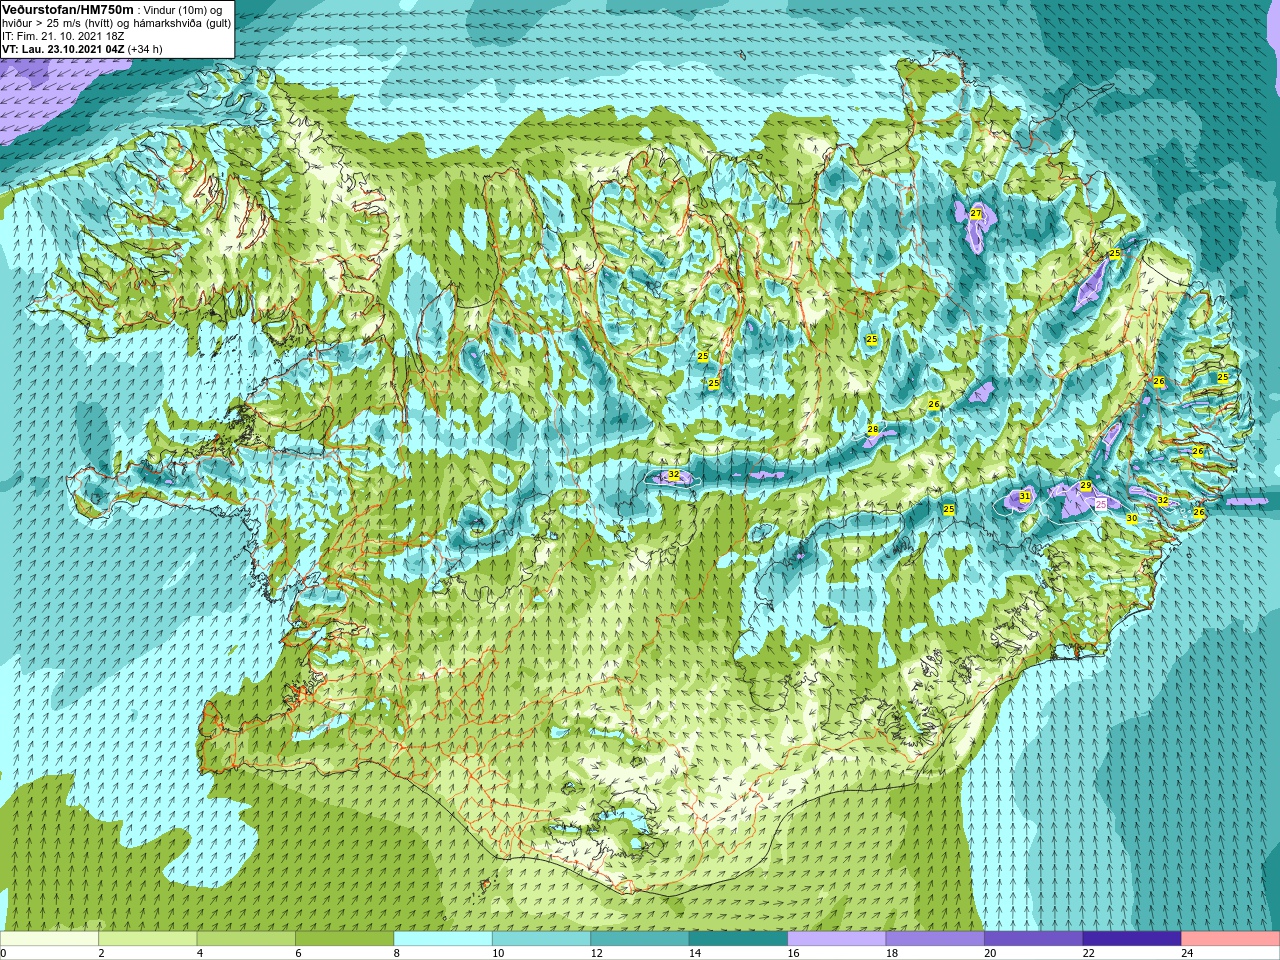The height and width of the screenshot is (960, 1280).
Task: Click the 18–20 purple legend swatch
Action: 935,938
